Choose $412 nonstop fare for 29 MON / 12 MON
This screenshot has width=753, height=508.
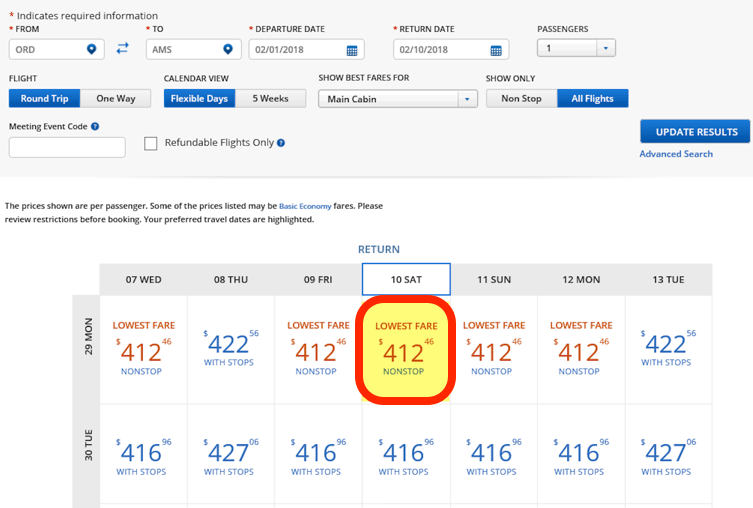(582, 350)
